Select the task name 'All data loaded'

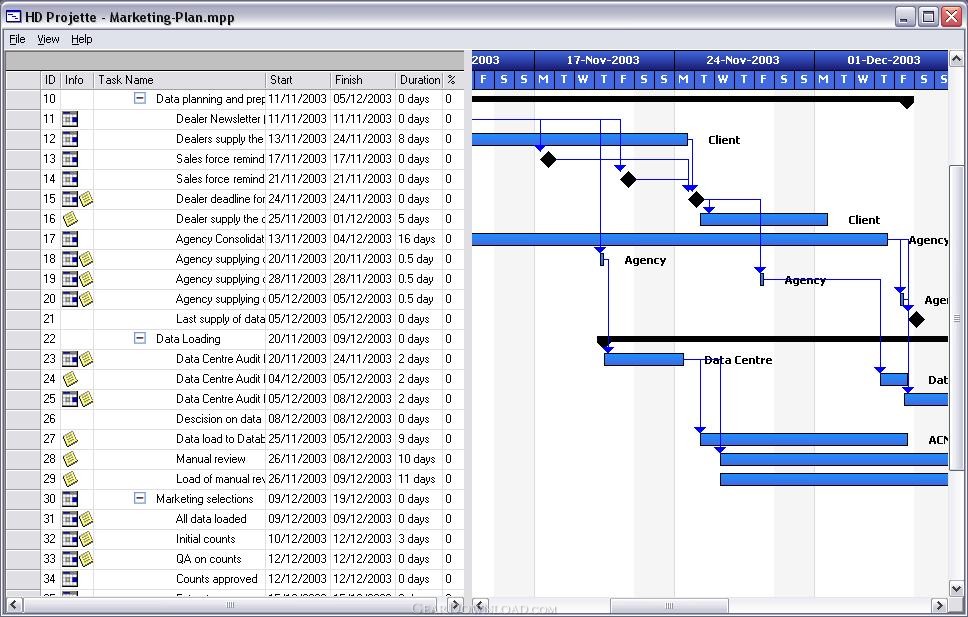click(211, 519)
